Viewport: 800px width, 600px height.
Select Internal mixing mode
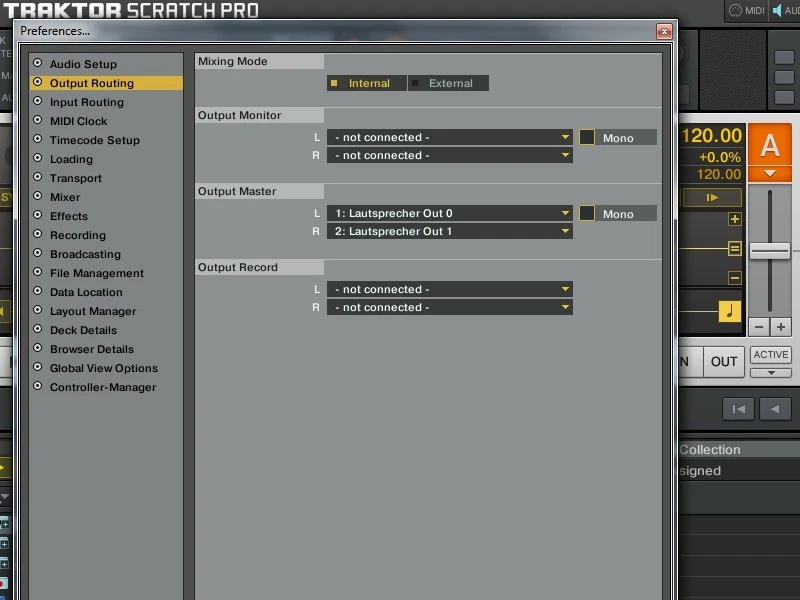366,83
